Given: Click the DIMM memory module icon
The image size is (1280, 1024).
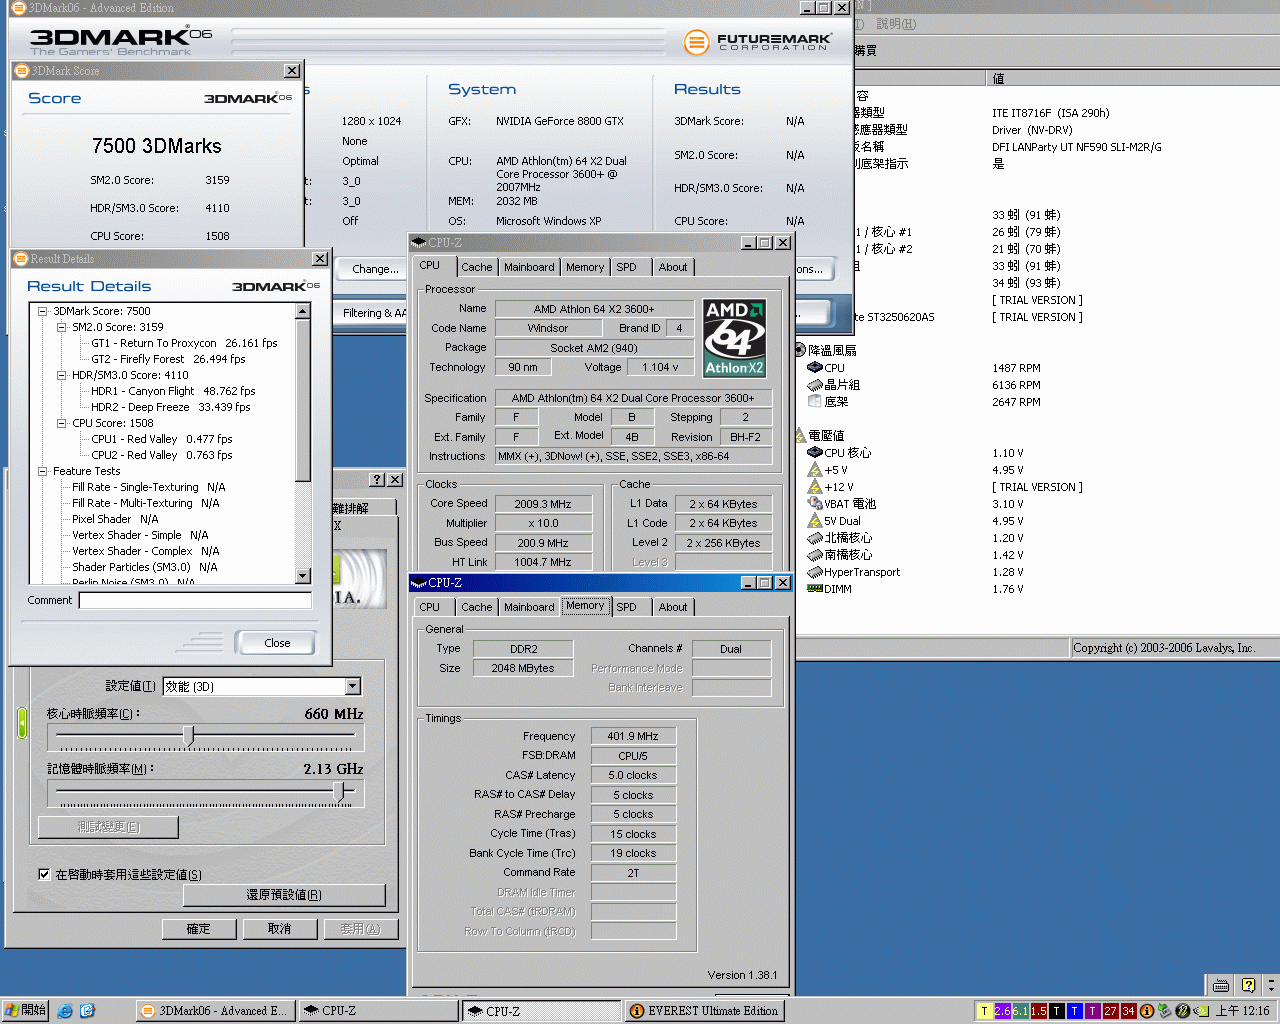Looking at the screenshot, I should (x=815, y=589).
